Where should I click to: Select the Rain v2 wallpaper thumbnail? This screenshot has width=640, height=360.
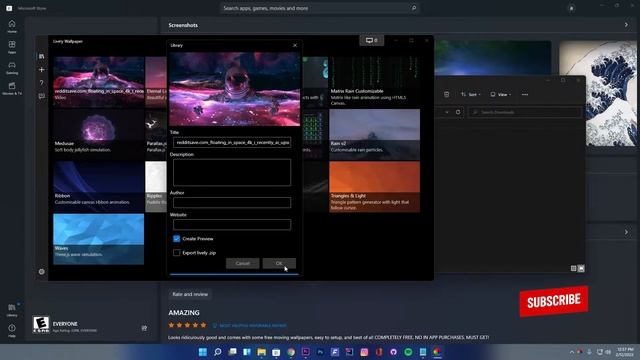coord(374,134)
